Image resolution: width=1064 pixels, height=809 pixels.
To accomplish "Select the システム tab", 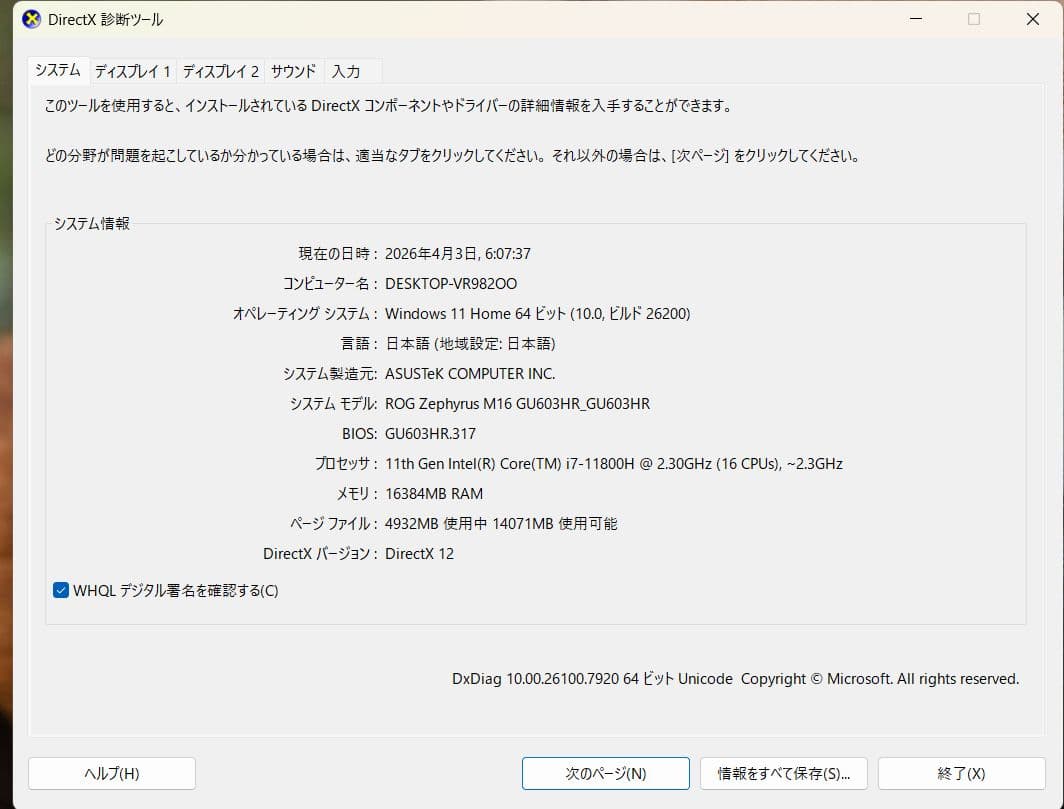I will 58,70.
